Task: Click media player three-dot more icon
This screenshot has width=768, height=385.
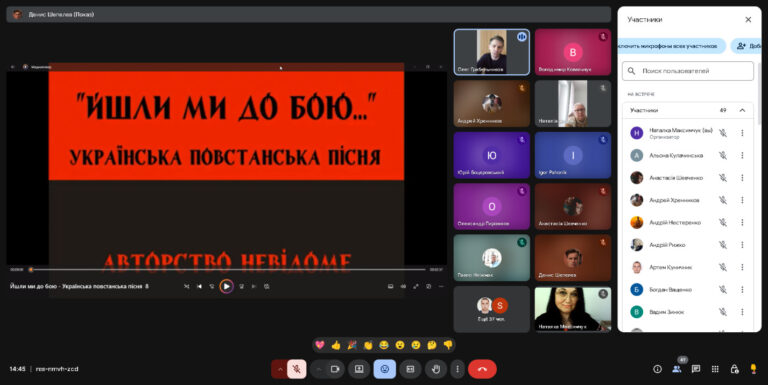Action: click(x=441, y=287)
